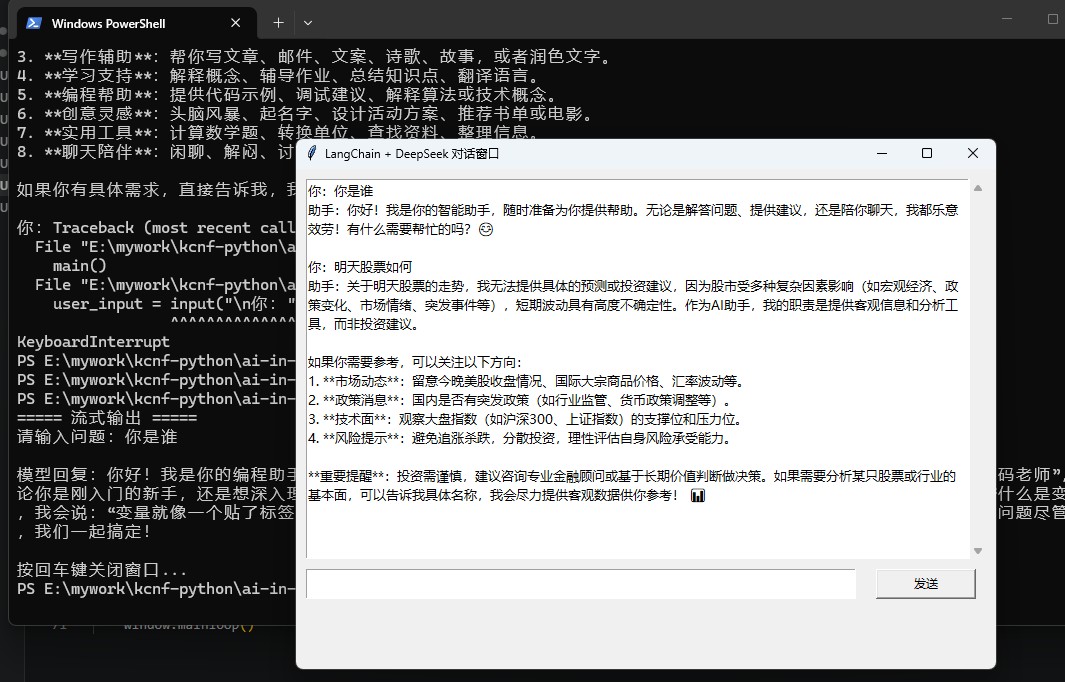
Task: Click the chat history scrollbar track
Action: pyautogui.click(x=978, y=370)
